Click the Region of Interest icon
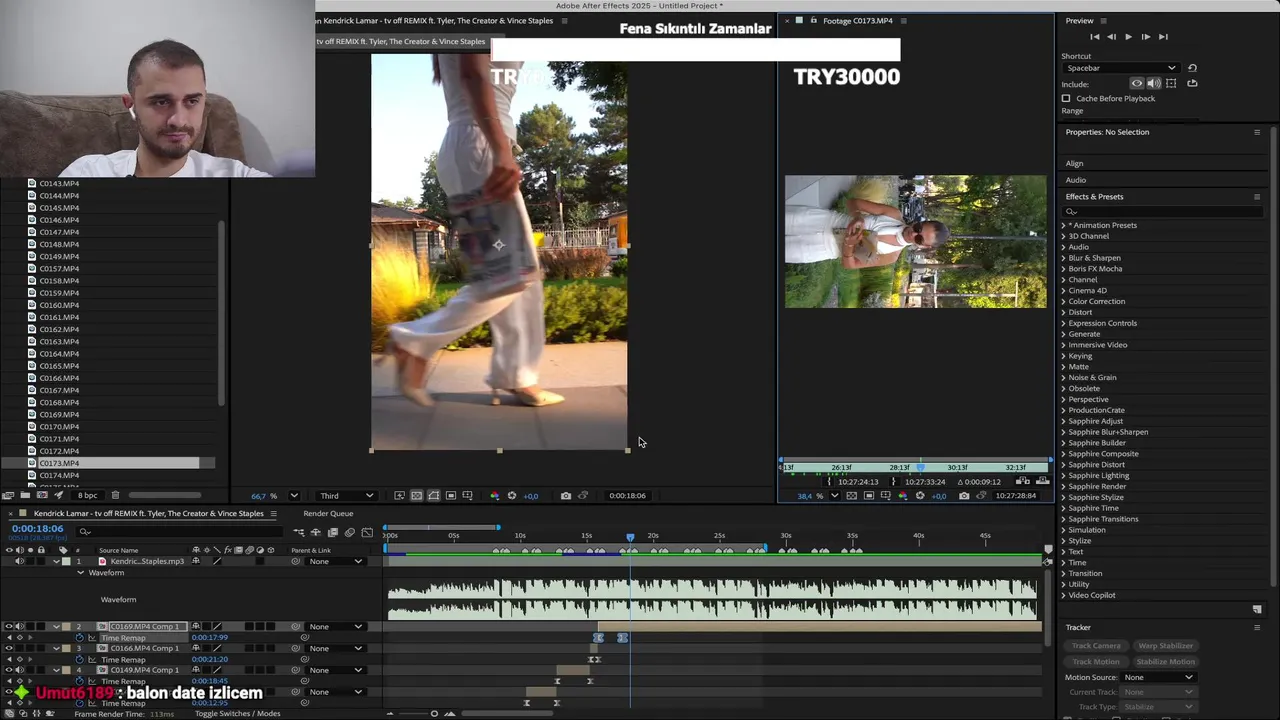Viewport: 1280px width, 720px height. 451,496
